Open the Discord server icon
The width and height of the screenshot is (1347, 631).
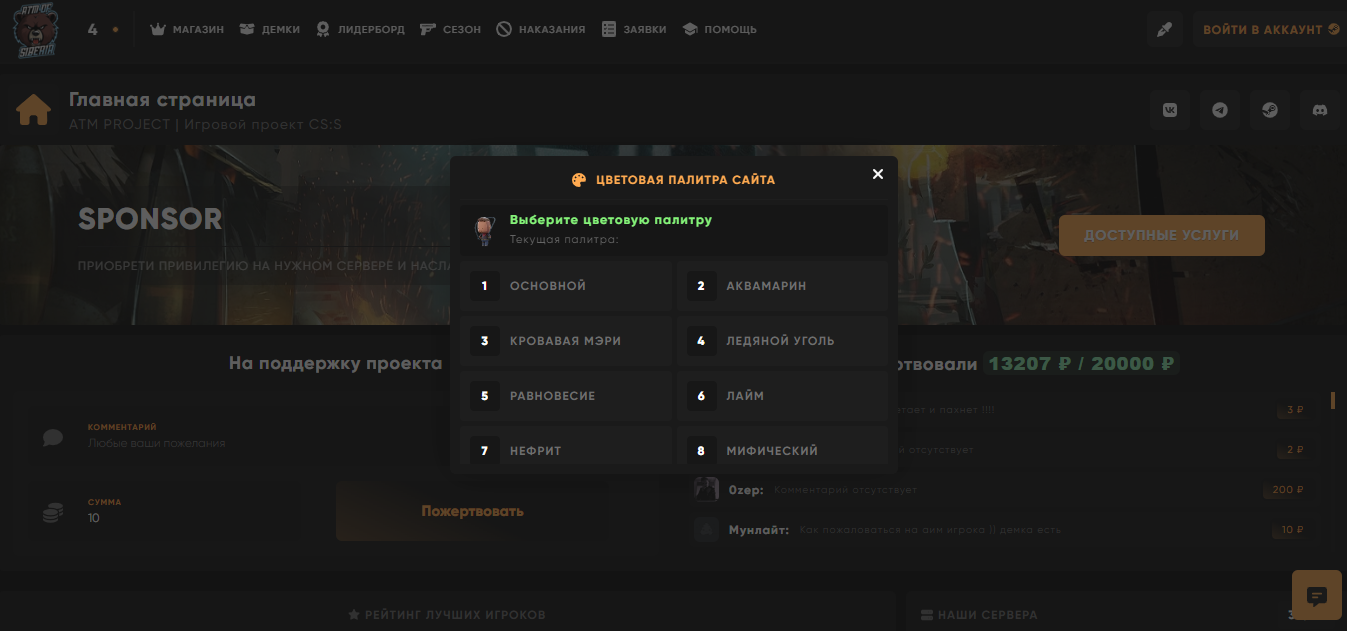[x=1320, y=110]
